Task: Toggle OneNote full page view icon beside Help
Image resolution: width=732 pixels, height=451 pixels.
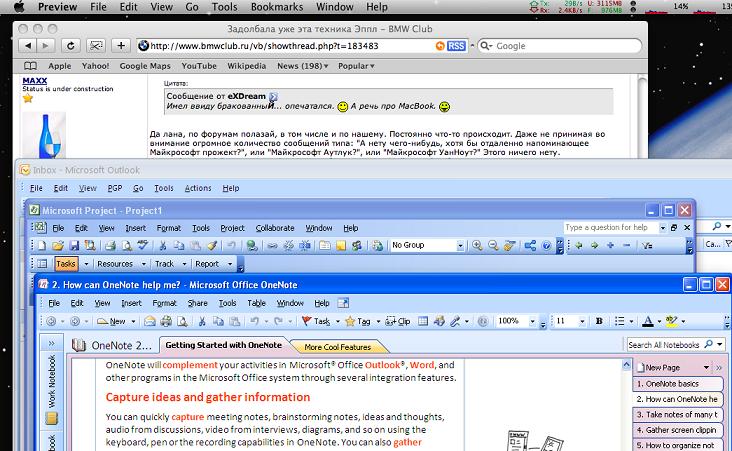Action: pos(343,303)
